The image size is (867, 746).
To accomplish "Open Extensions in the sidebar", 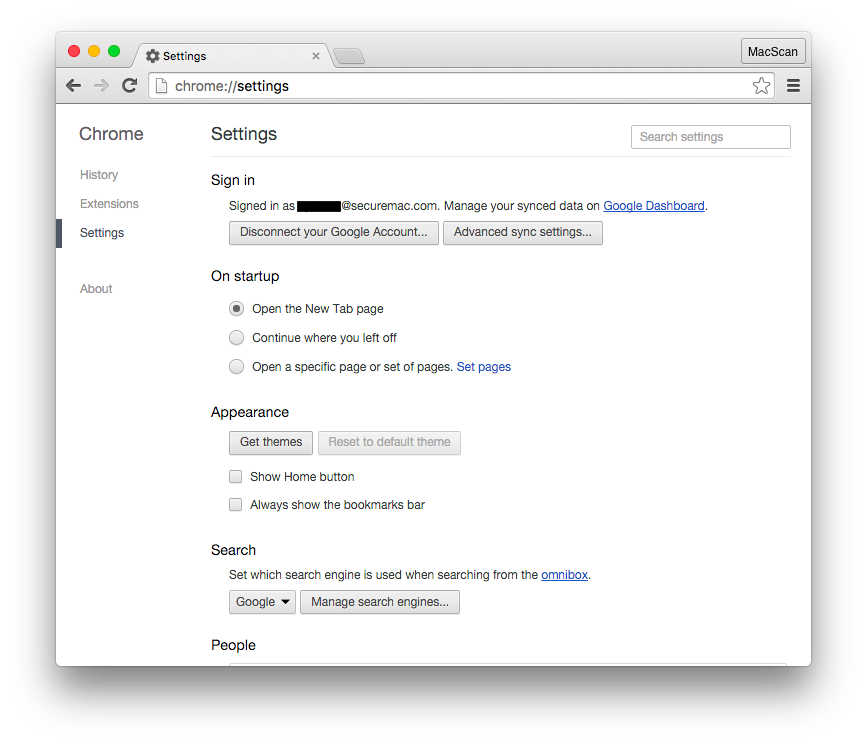I will click(x=109, y=204).
